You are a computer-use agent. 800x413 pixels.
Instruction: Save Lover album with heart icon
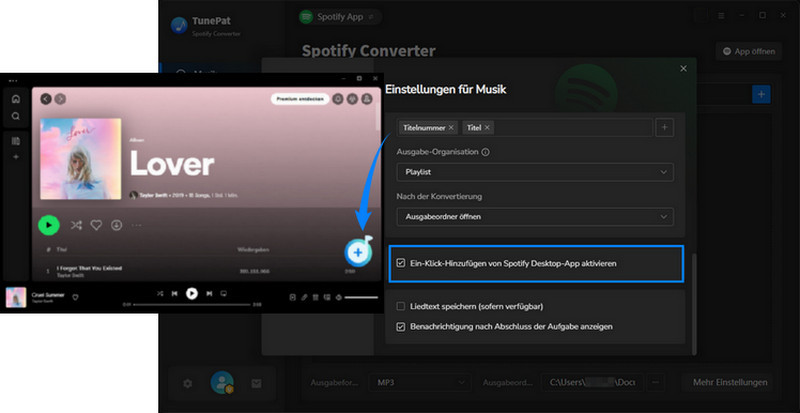point(96,225)
